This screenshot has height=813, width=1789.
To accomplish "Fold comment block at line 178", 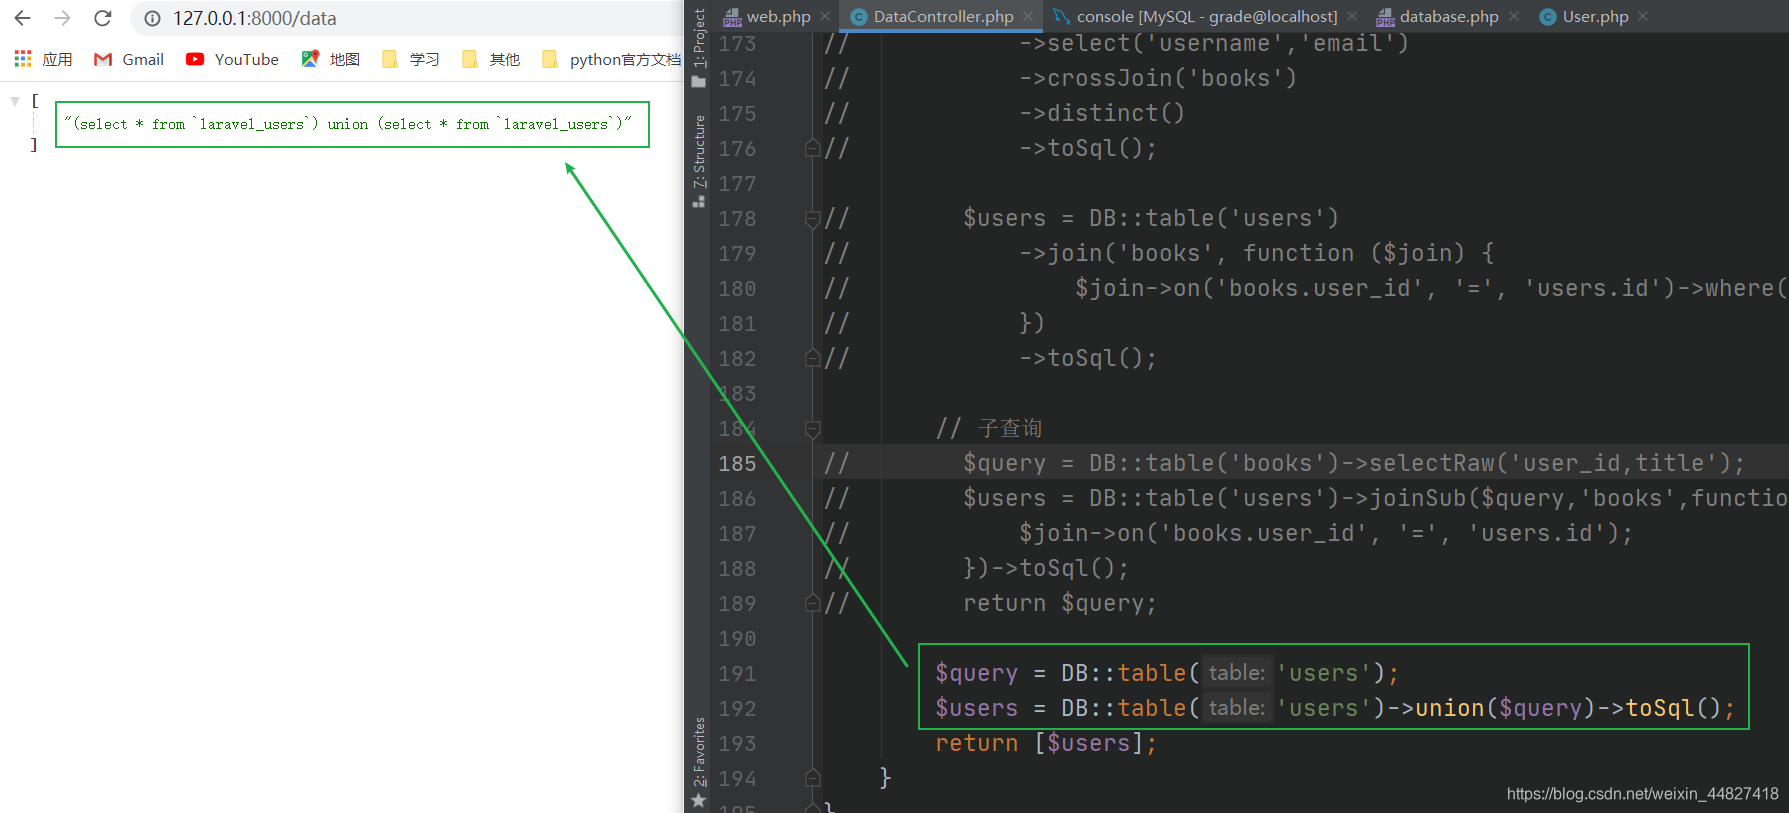I will click(813, 218).
